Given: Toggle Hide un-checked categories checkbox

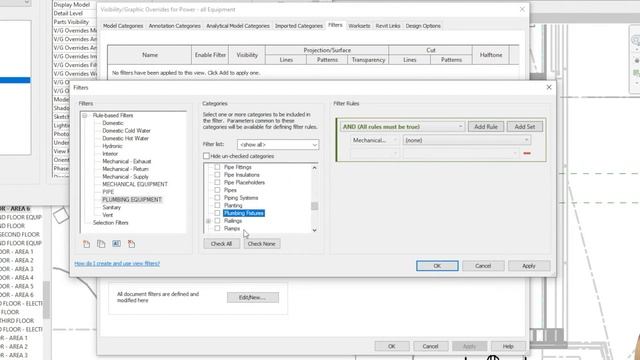Looking at the screenshot, I should (206, 156).
